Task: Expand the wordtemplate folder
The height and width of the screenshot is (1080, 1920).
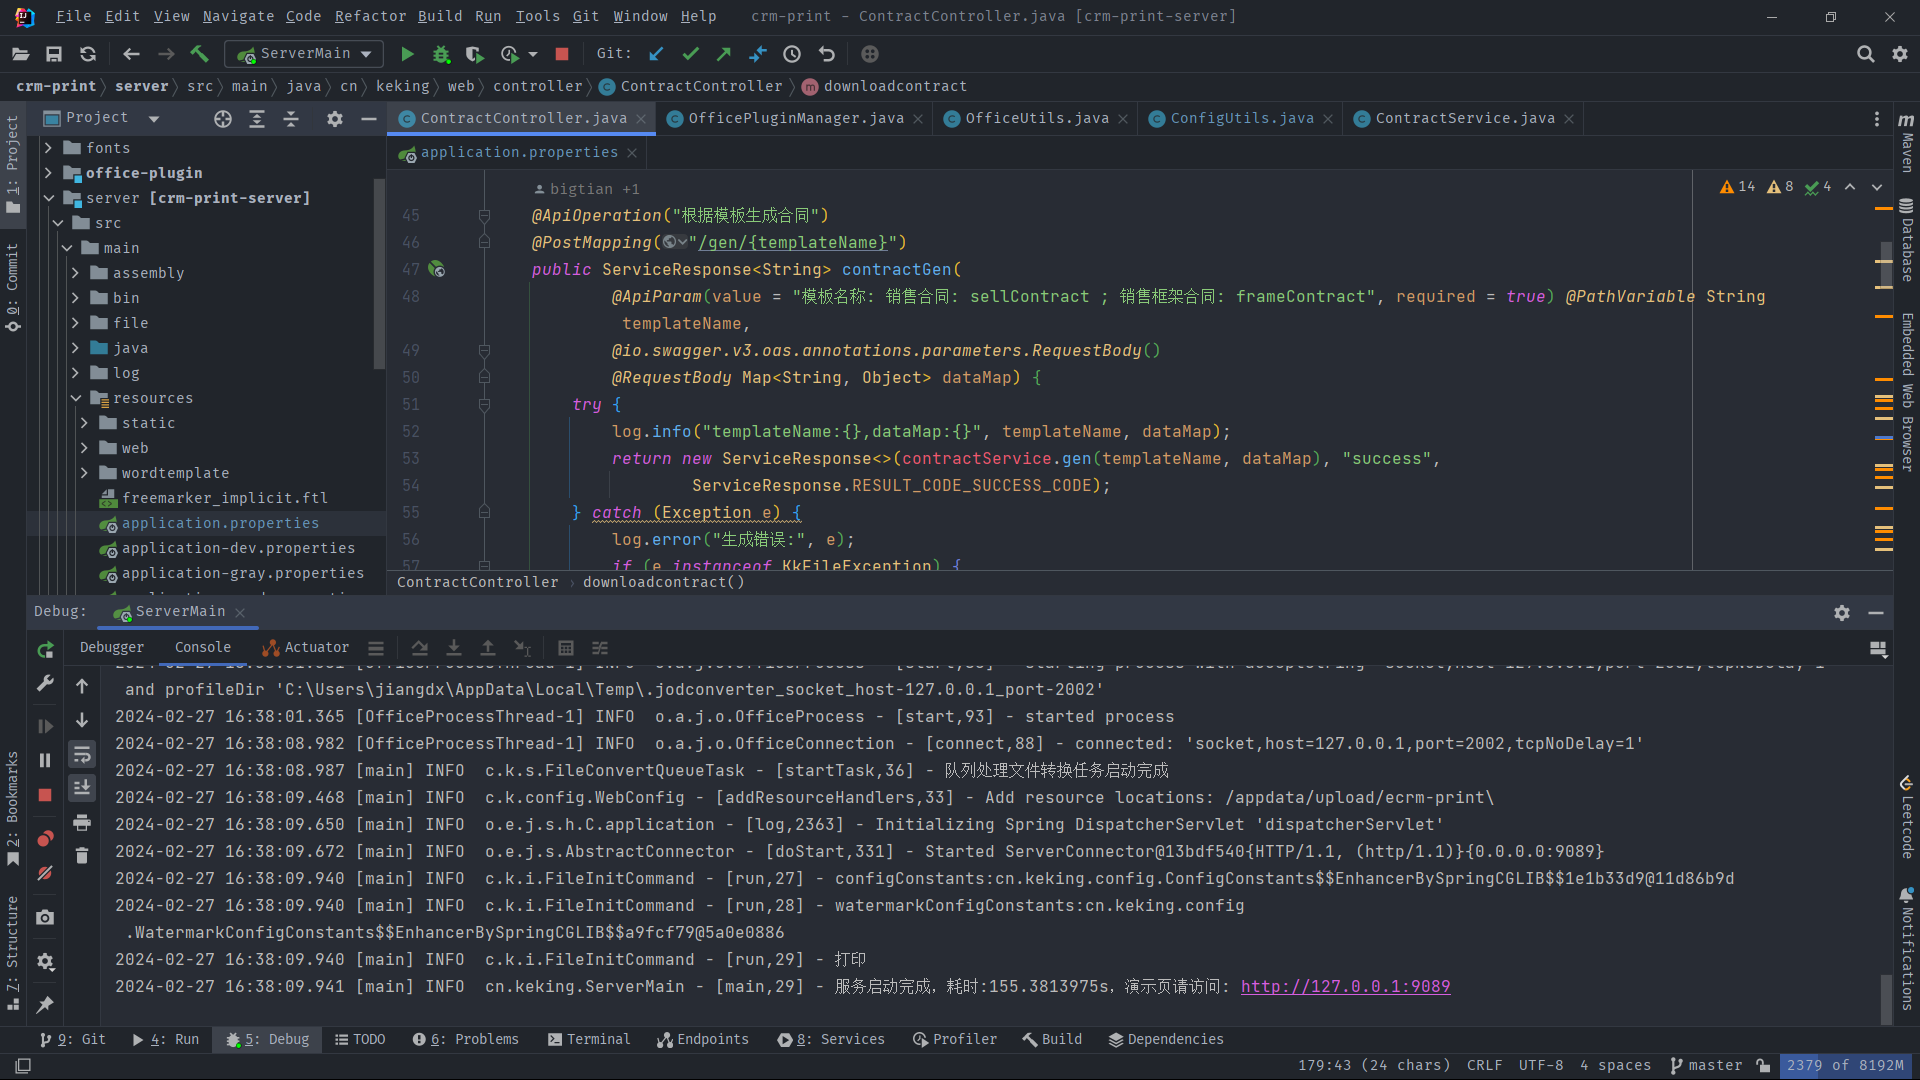Action: 84,473
